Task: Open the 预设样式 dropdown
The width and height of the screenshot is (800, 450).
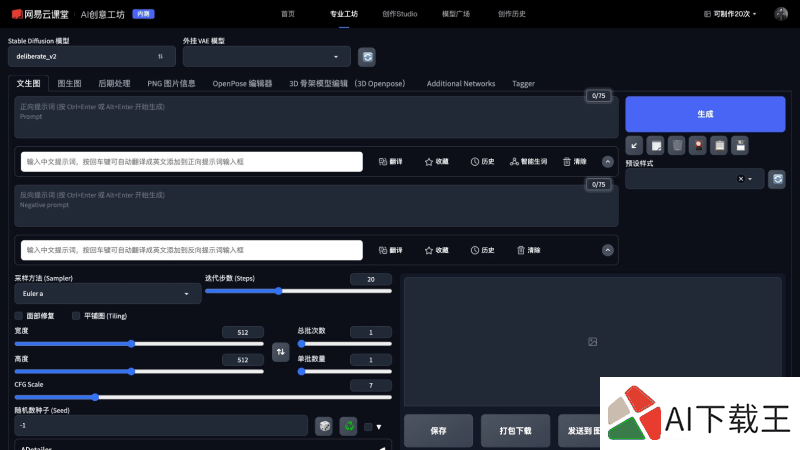Action: tap(694, 179)
